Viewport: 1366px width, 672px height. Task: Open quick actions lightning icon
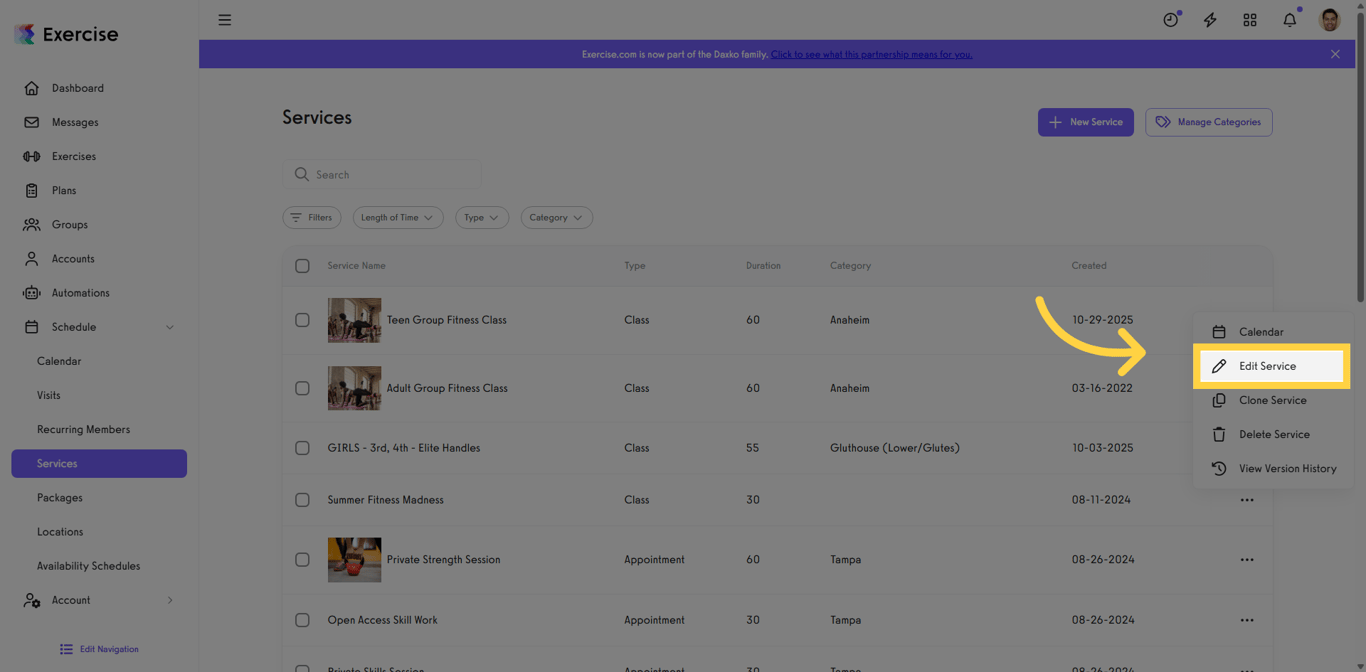[1210, 19]
